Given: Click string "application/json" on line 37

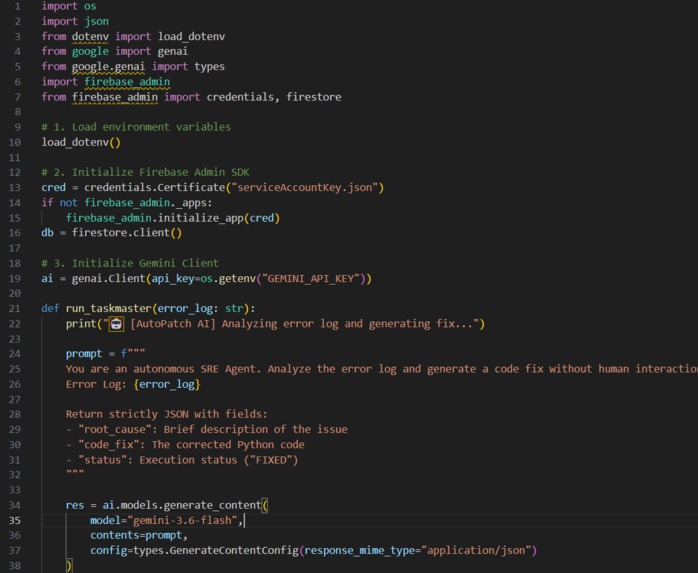Looking at the screenshot, I should coord(476,551).
